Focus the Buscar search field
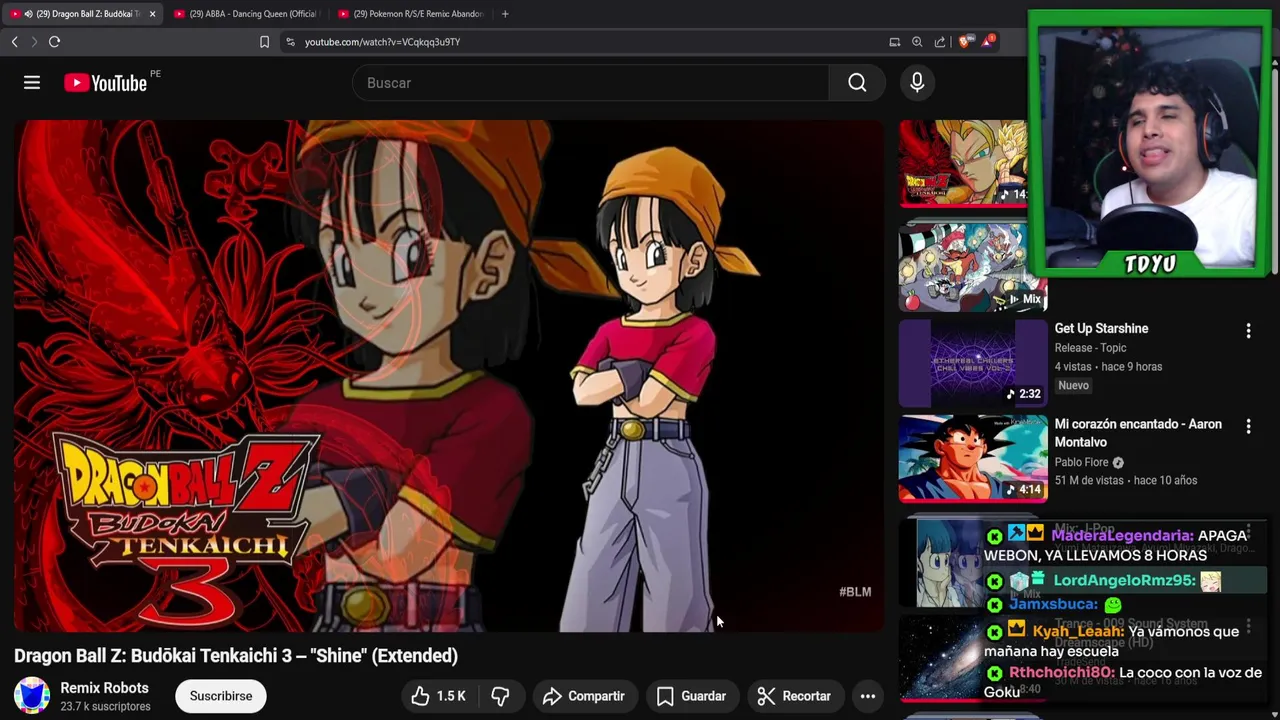Viewport: 1280px width, 720px height. pos(590,83)
